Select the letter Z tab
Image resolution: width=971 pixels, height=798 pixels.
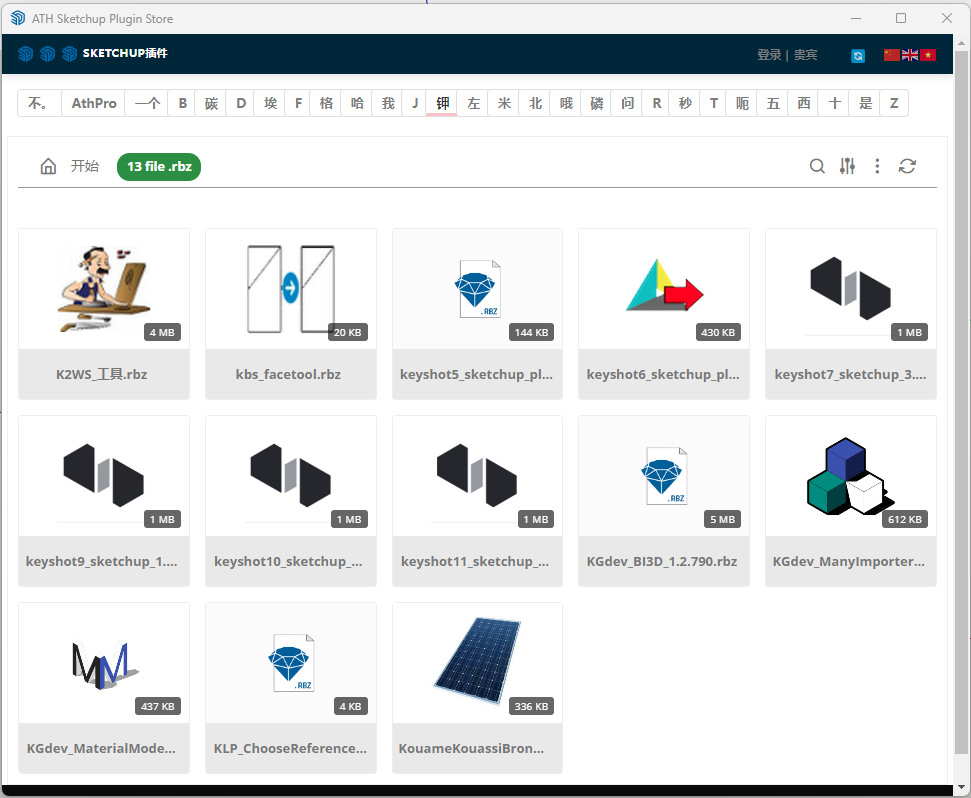(x=893, y=103)
